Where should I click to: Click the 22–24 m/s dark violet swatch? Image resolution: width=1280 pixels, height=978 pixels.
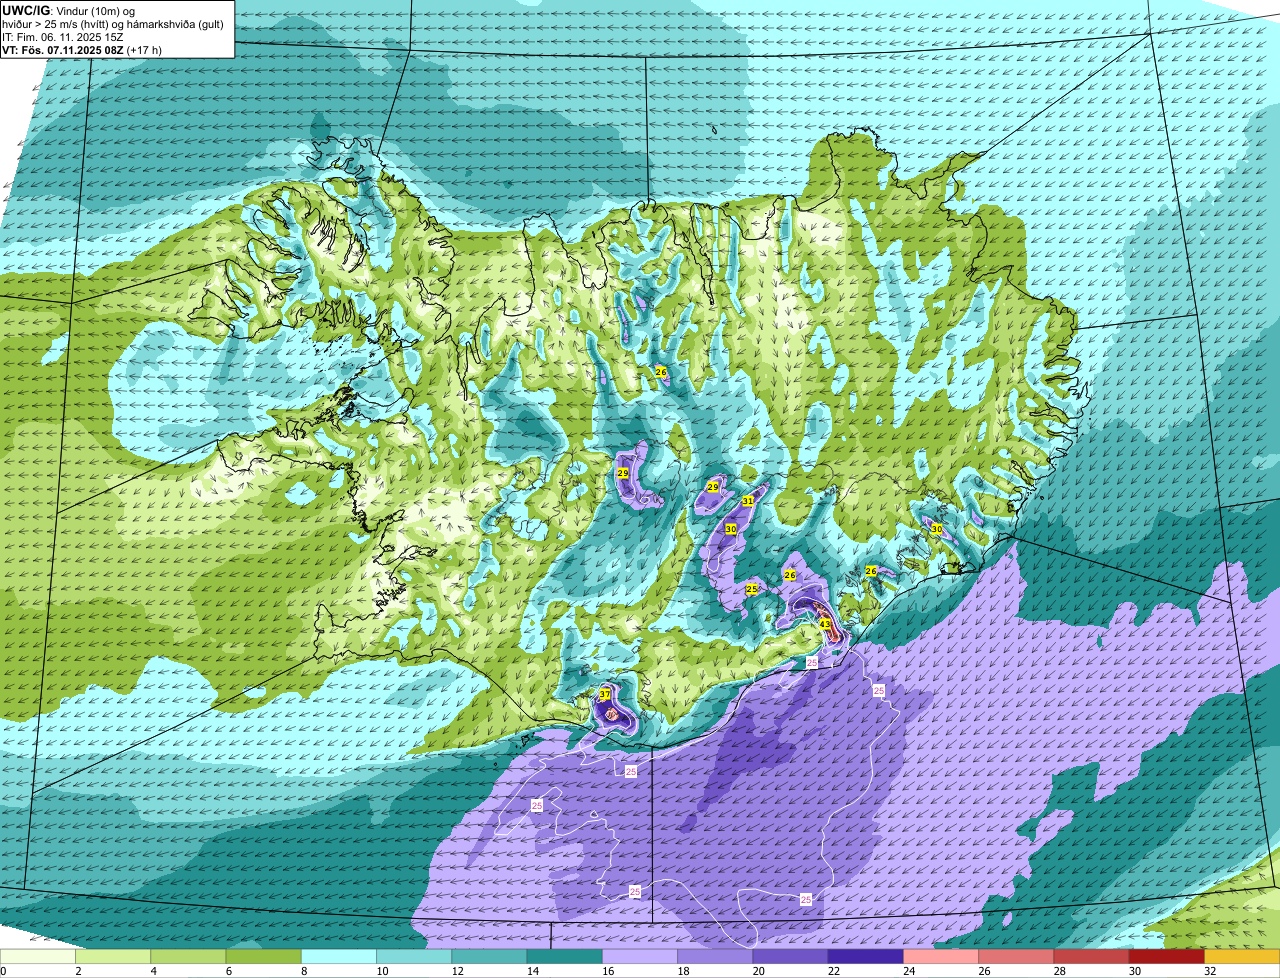tap(866, 957)
